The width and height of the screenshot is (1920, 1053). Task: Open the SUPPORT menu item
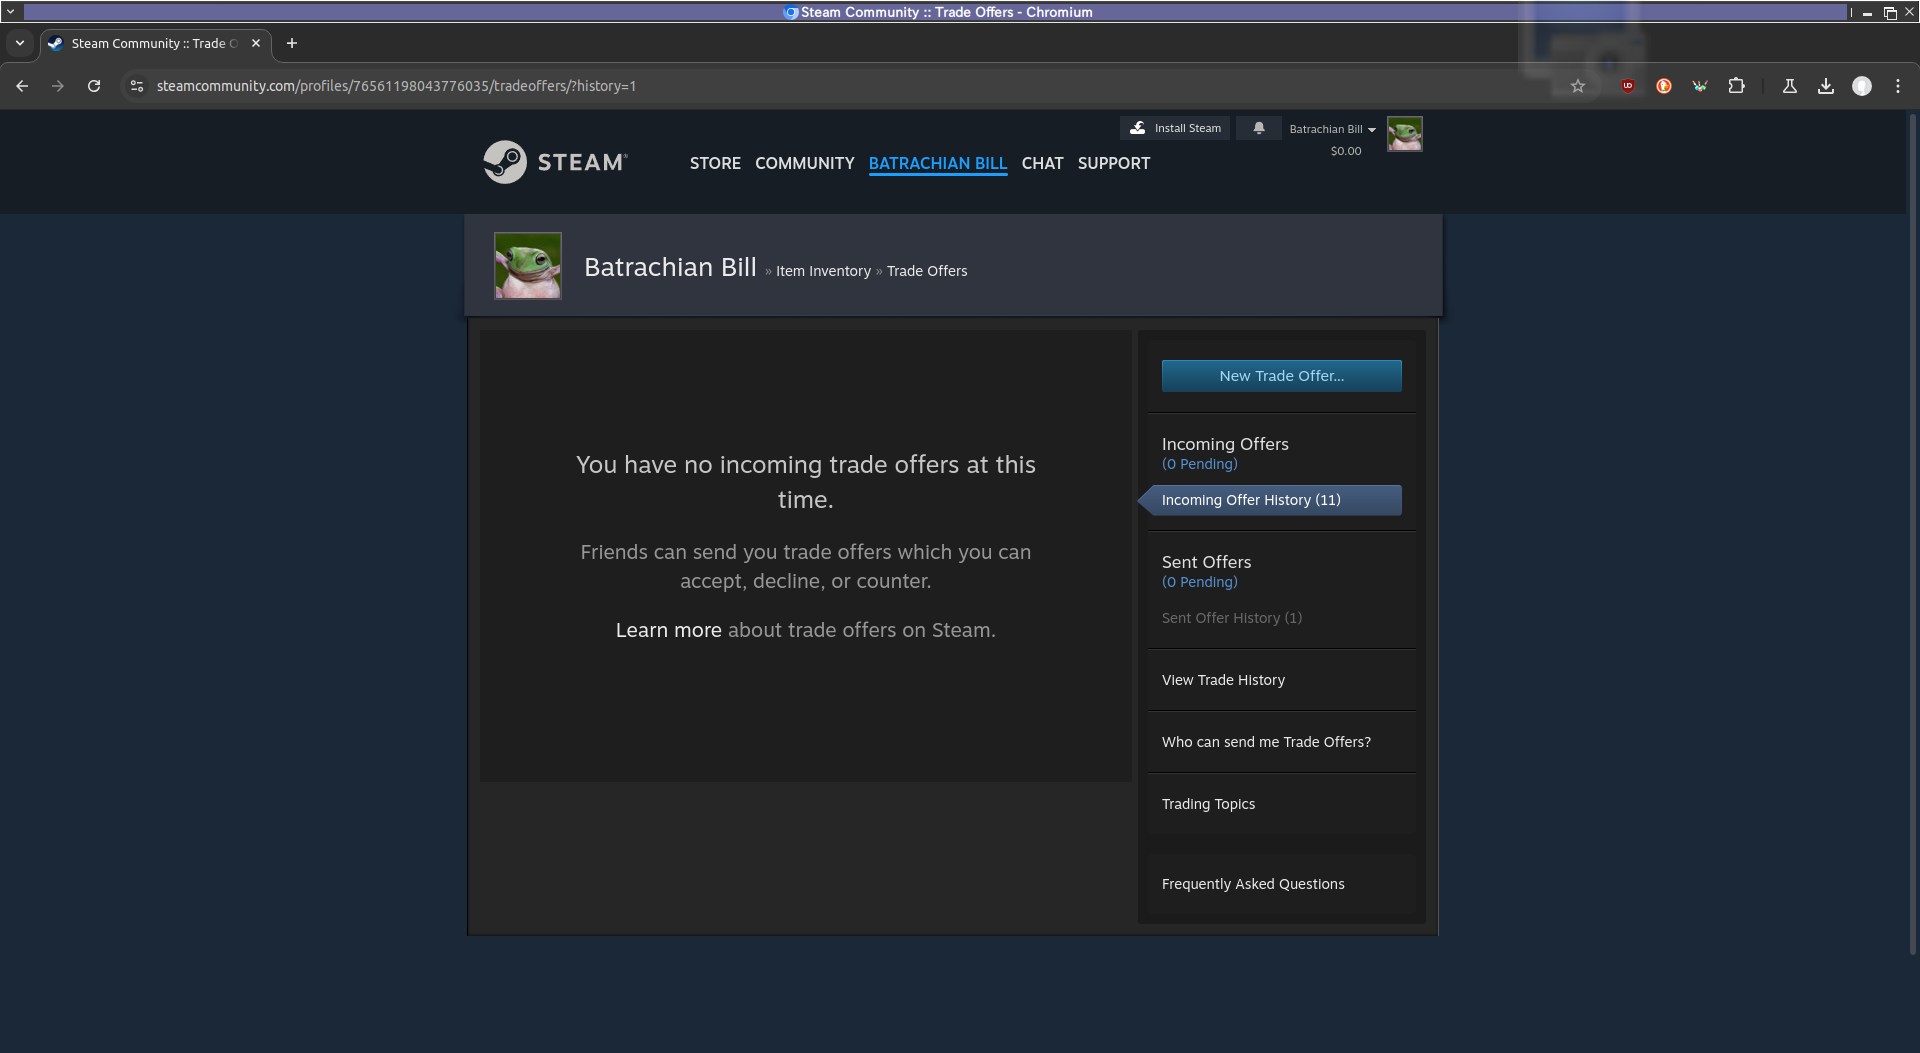[x=1113, y=163]
